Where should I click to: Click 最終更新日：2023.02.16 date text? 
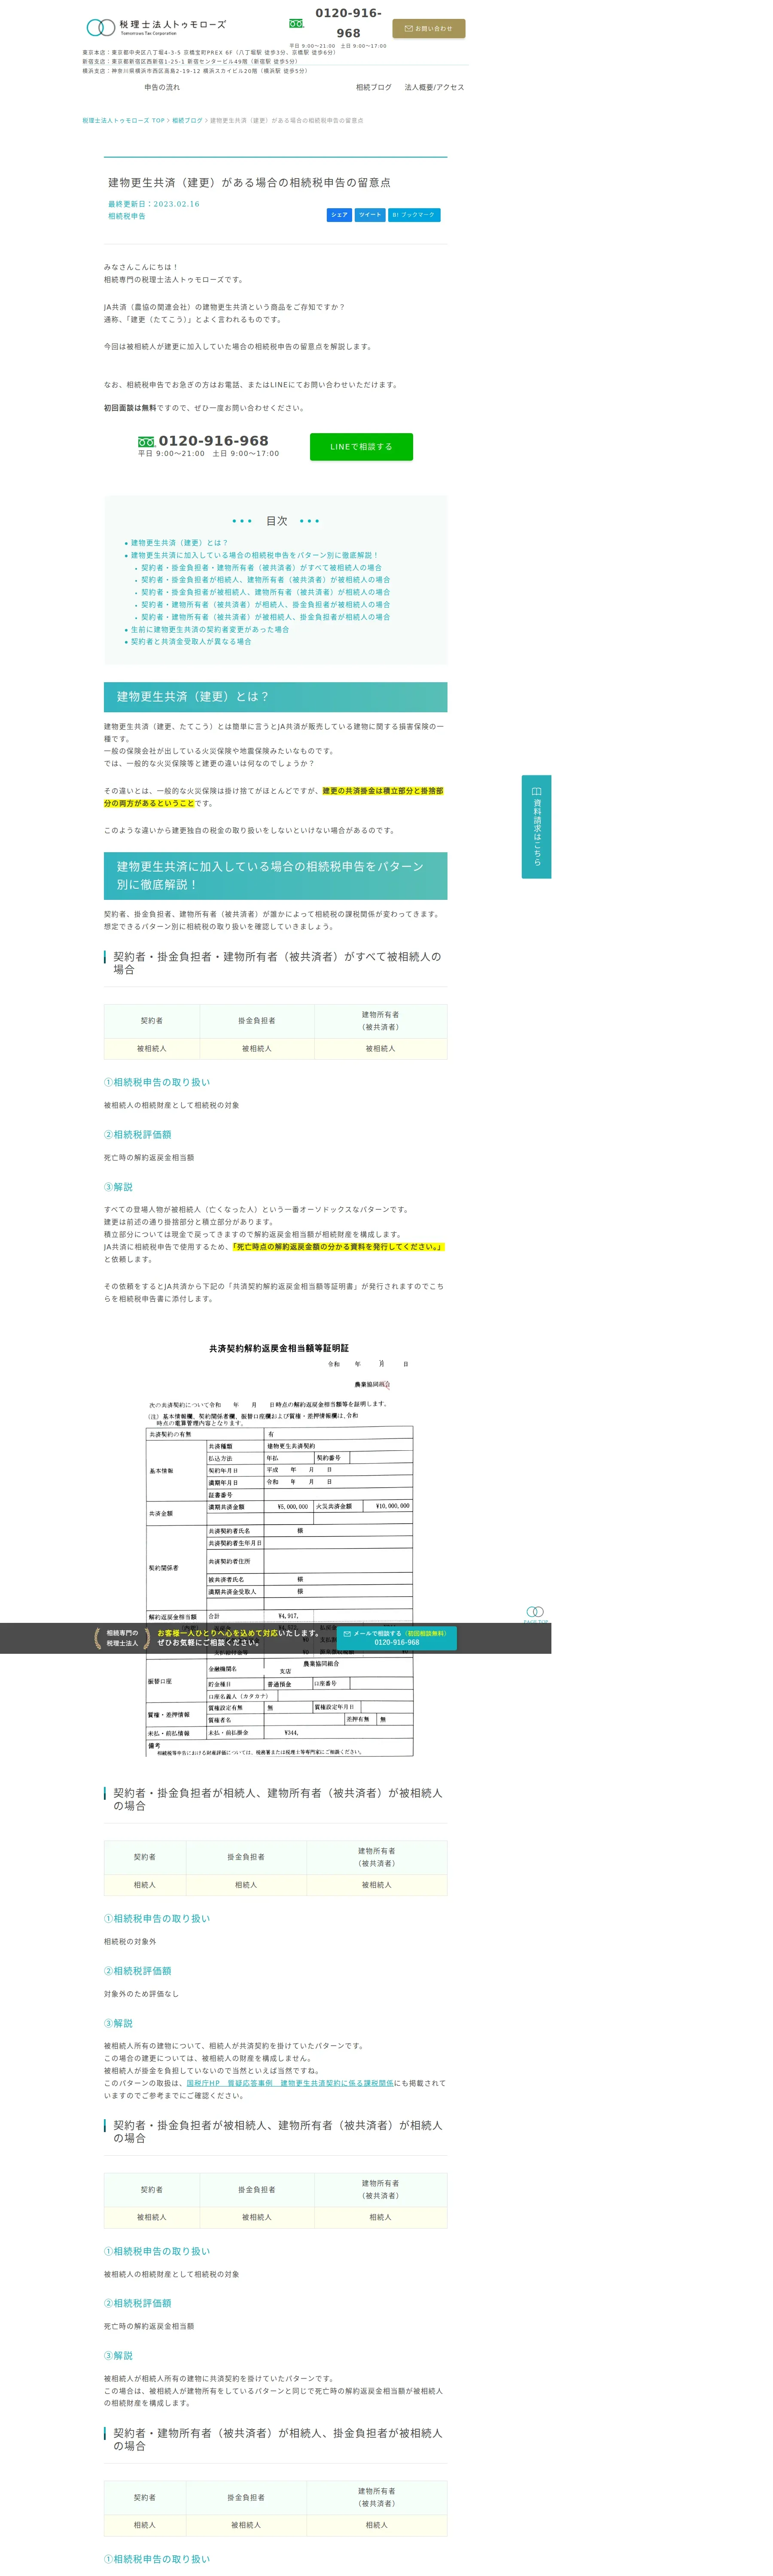(x=154, y=203)
